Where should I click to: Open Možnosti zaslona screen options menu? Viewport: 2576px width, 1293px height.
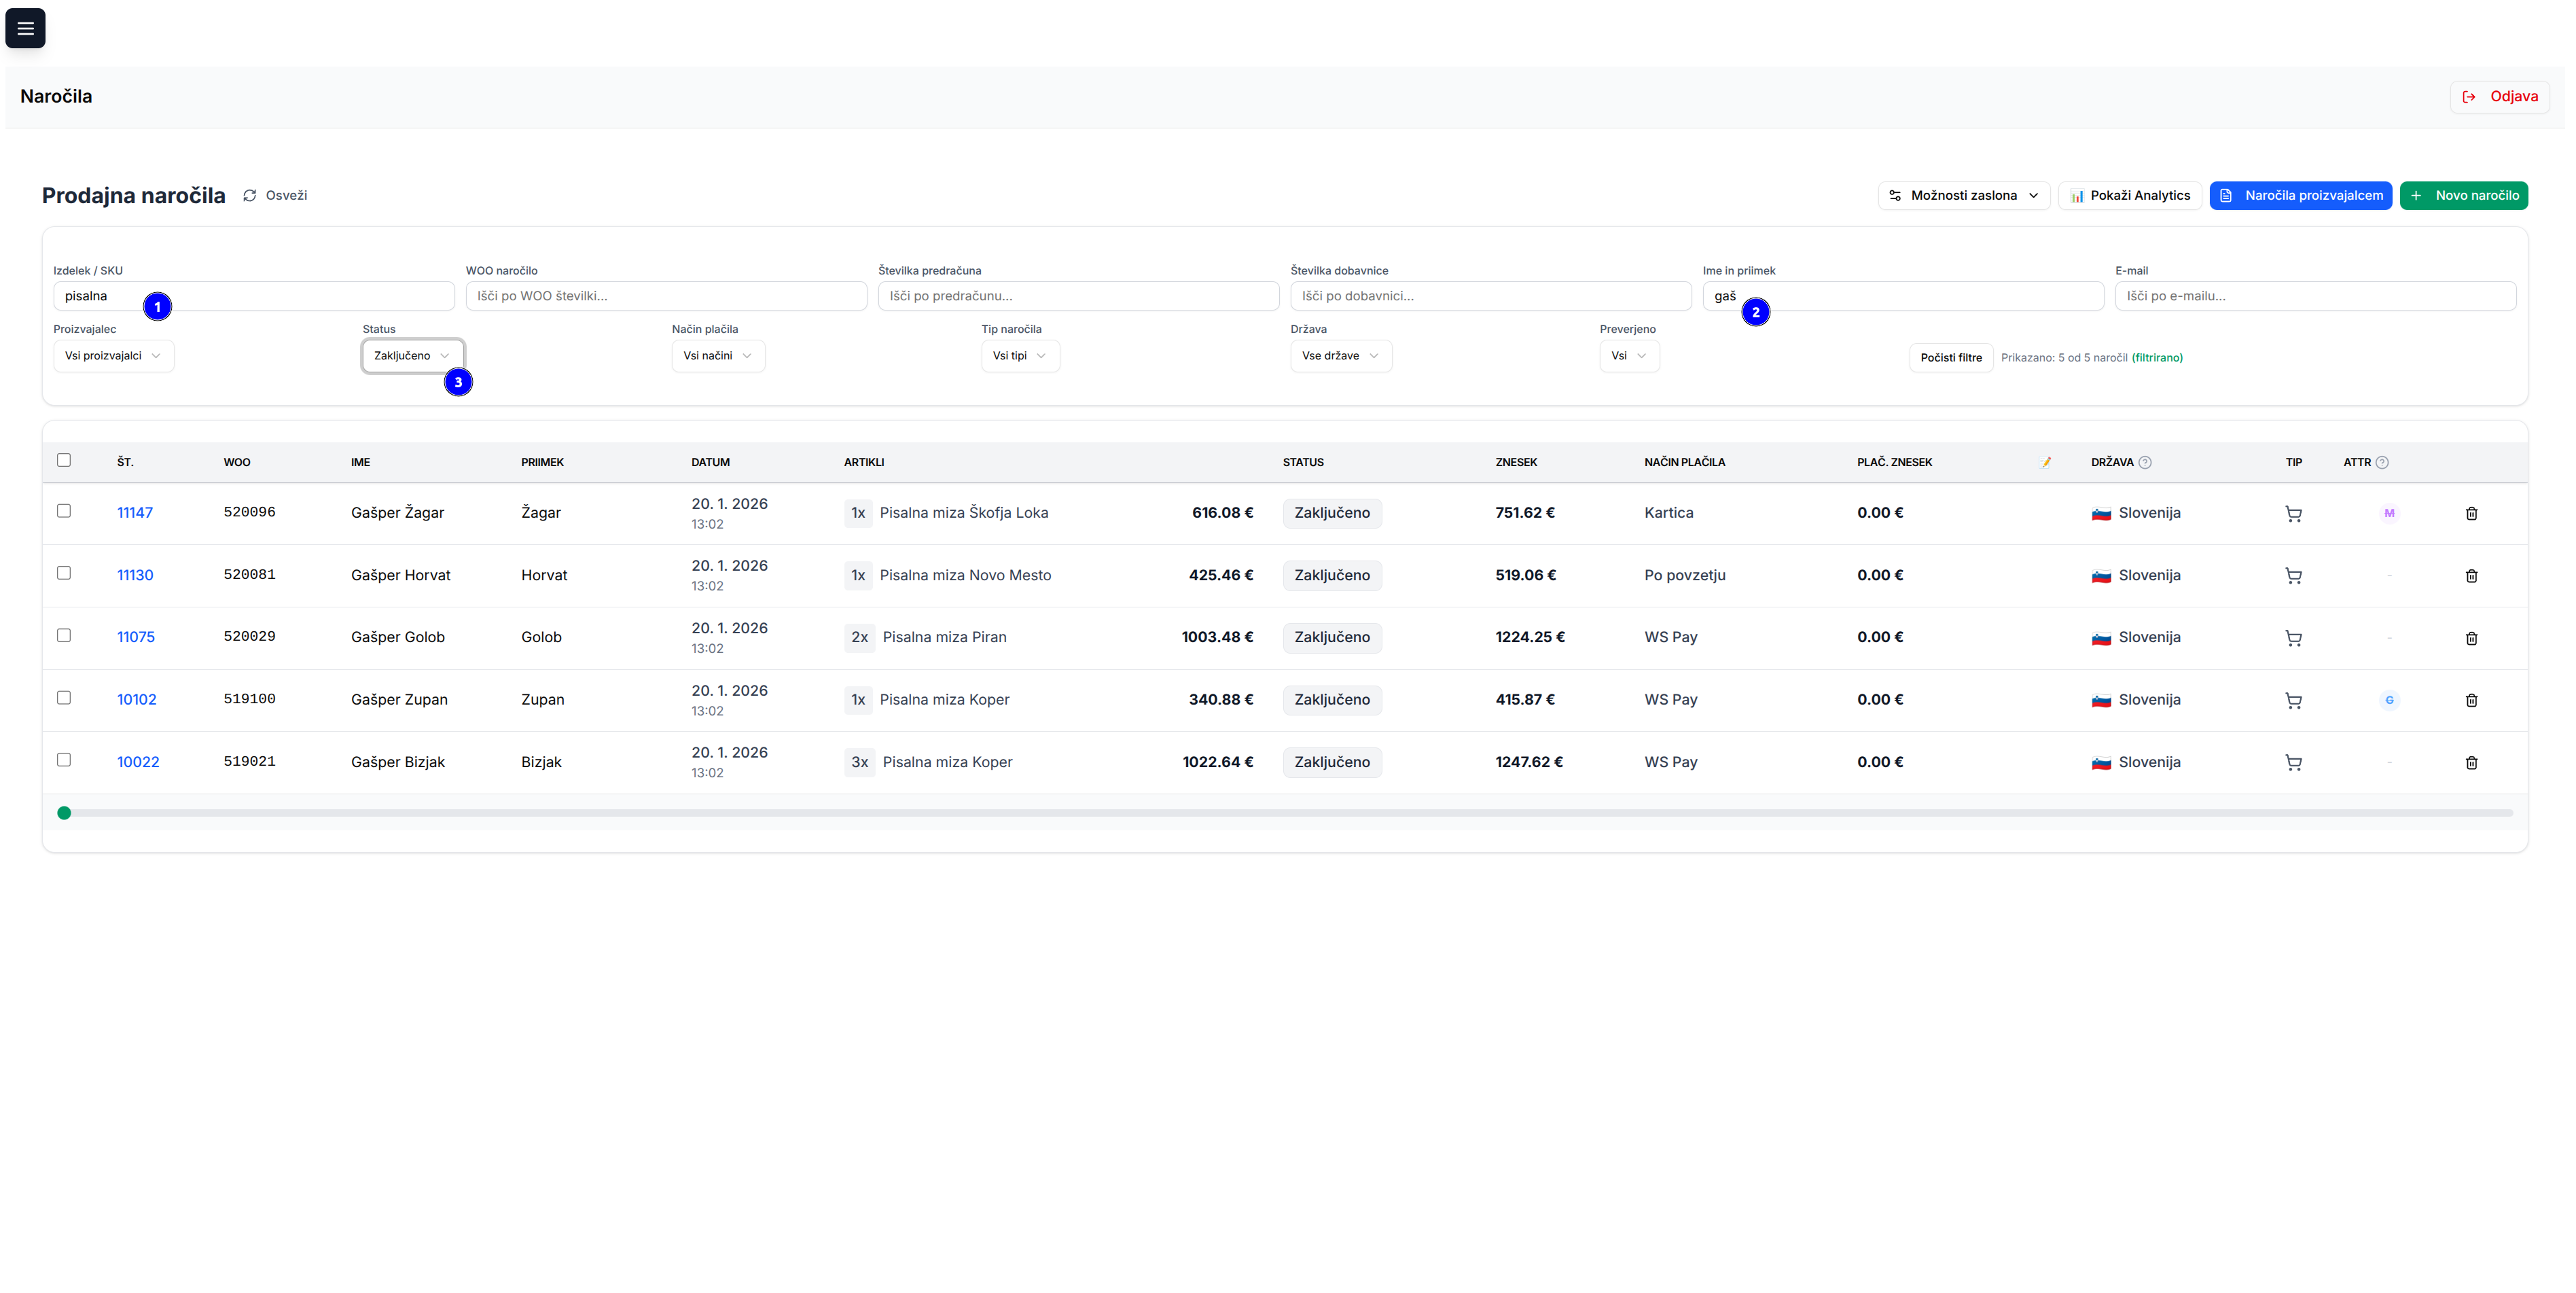click(1963, 196)
